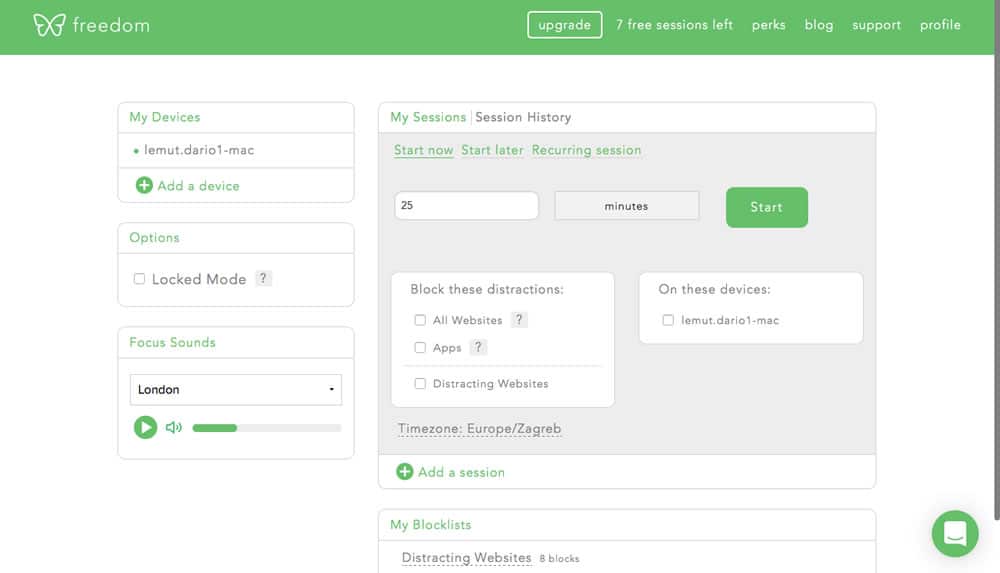Select lemut.dario1-mac under My Devices

(x=199, y=150)
